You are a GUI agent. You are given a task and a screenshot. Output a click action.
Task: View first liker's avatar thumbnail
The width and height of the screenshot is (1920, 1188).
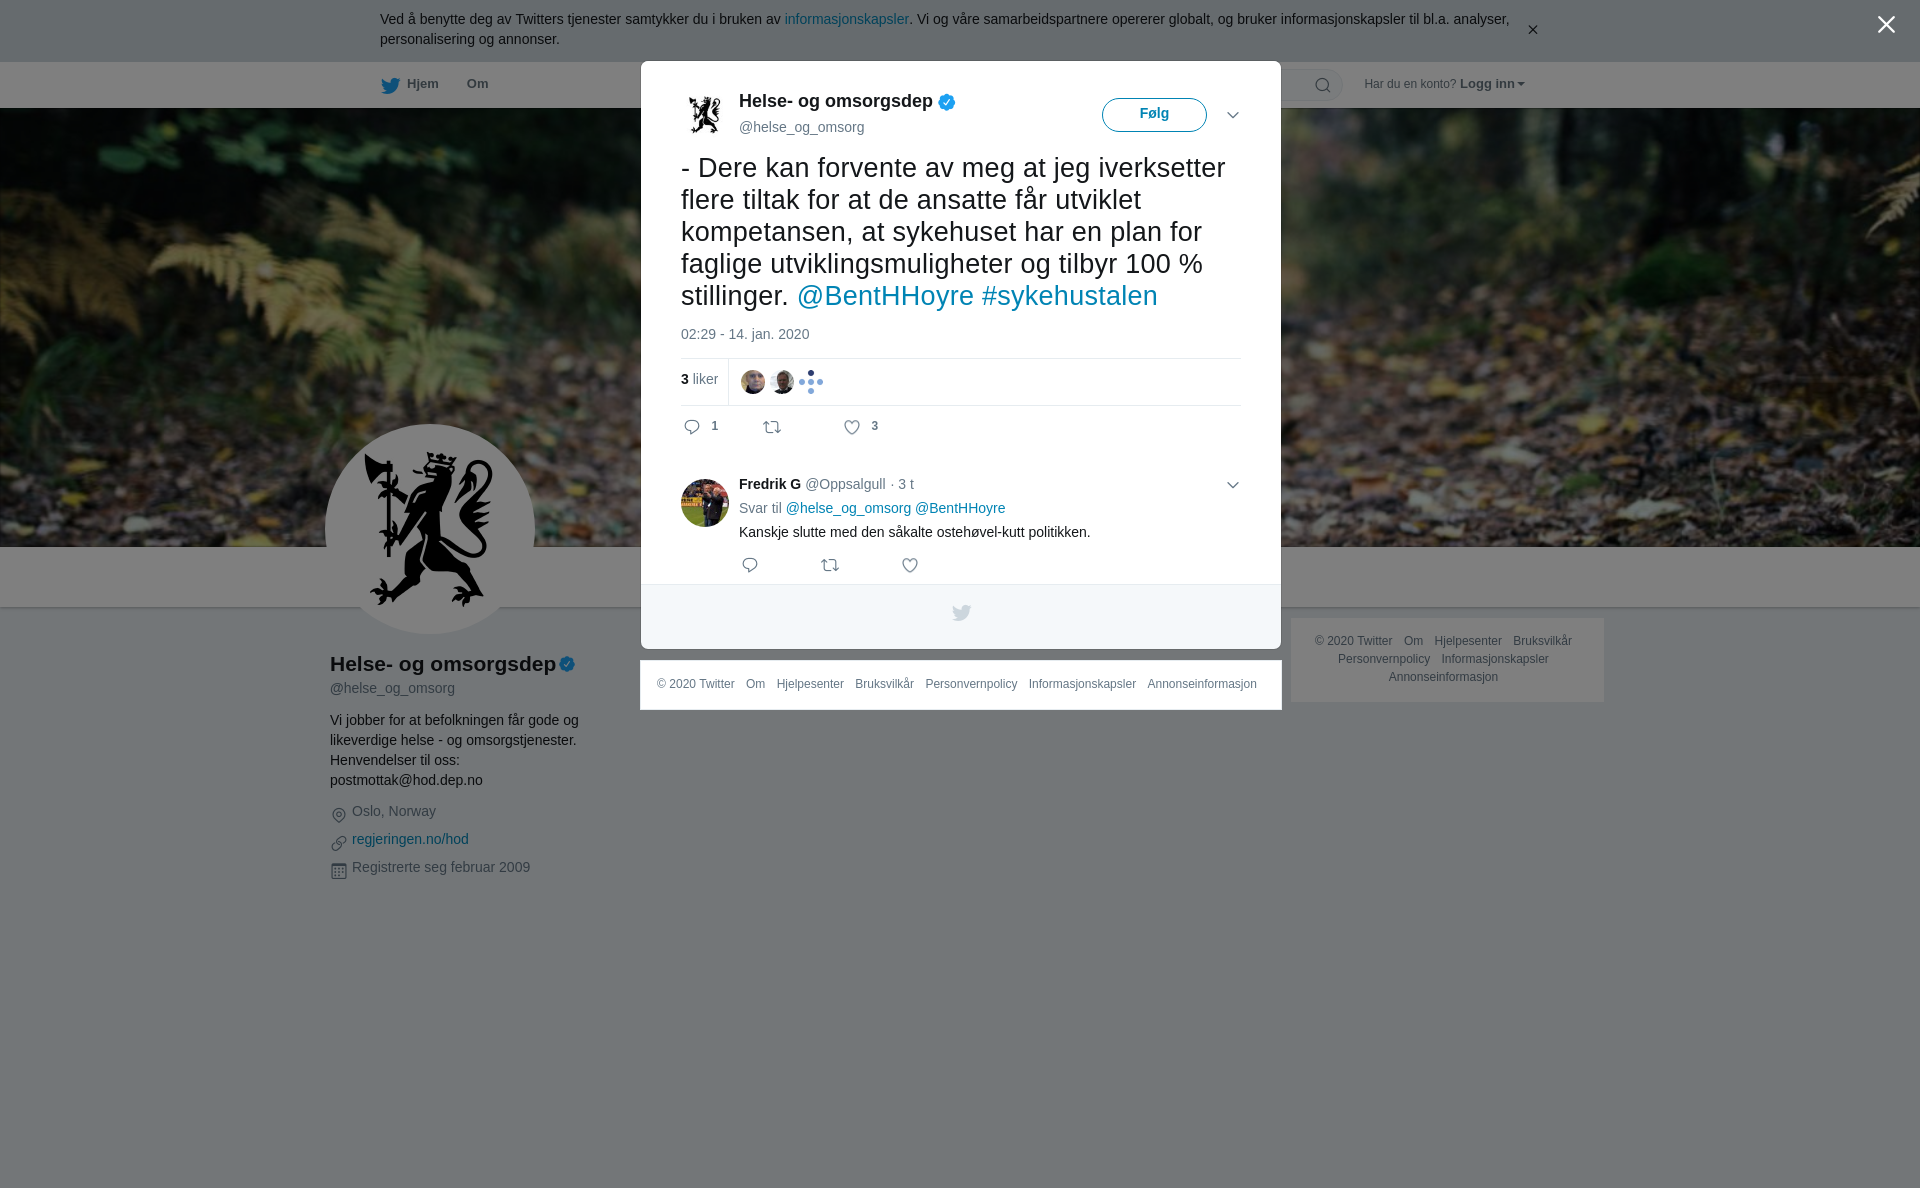[x=753, y=382]
